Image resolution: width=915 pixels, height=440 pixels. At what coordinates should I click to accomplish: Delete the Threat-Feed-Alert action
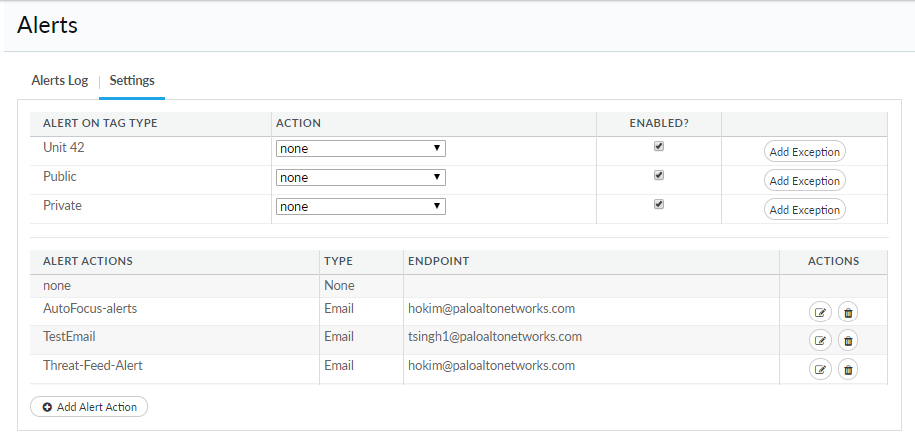tap(848, 370)
